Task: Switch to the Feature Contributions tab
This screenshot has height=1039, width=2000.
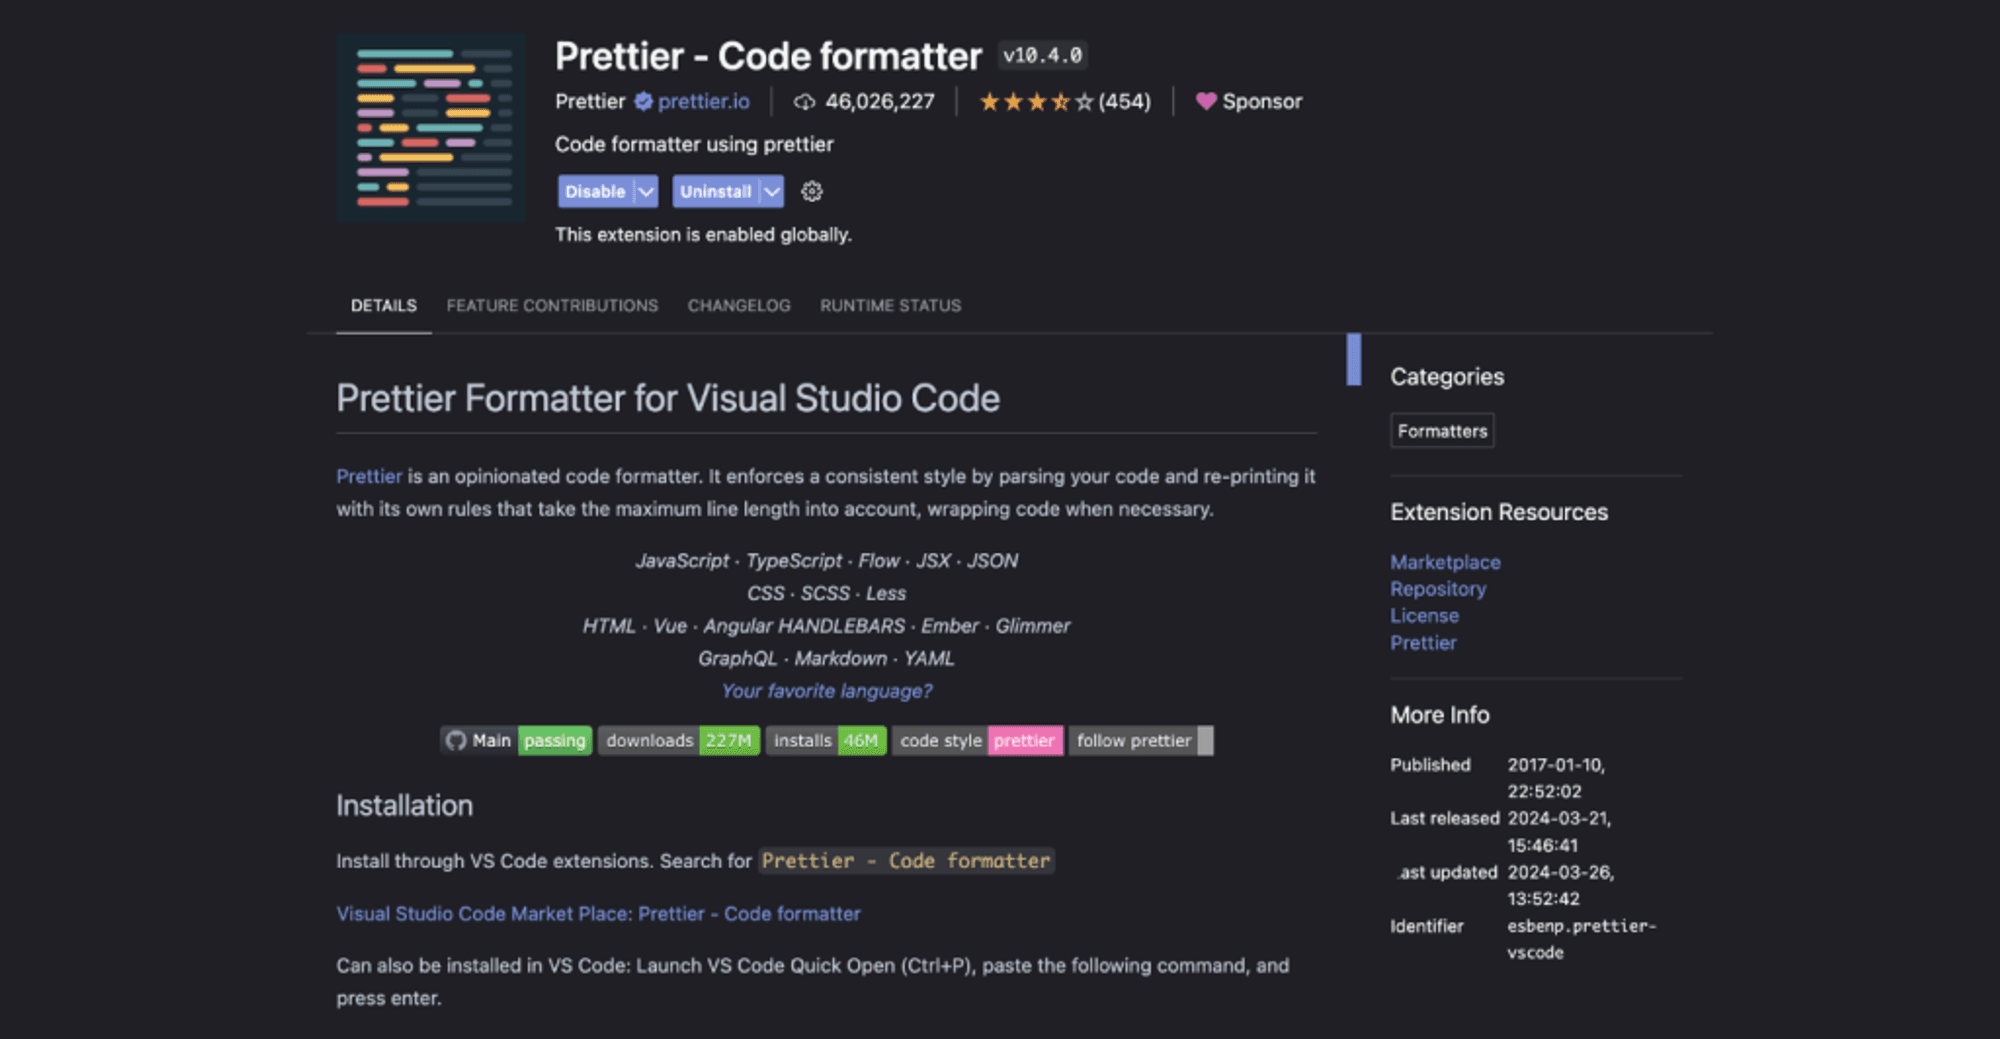Action: tap(552, 306)
